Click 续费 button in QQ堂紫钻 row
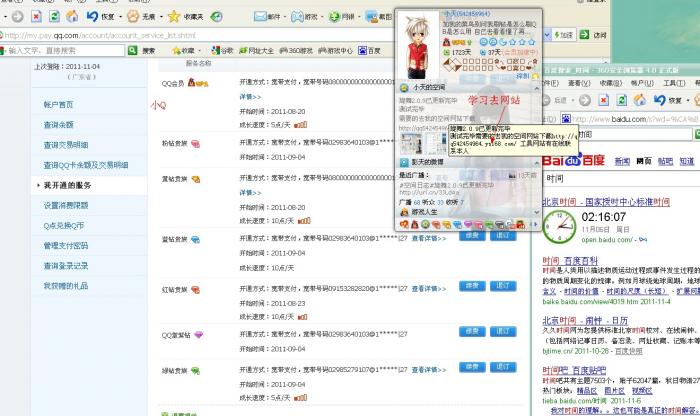 point(472,331)
